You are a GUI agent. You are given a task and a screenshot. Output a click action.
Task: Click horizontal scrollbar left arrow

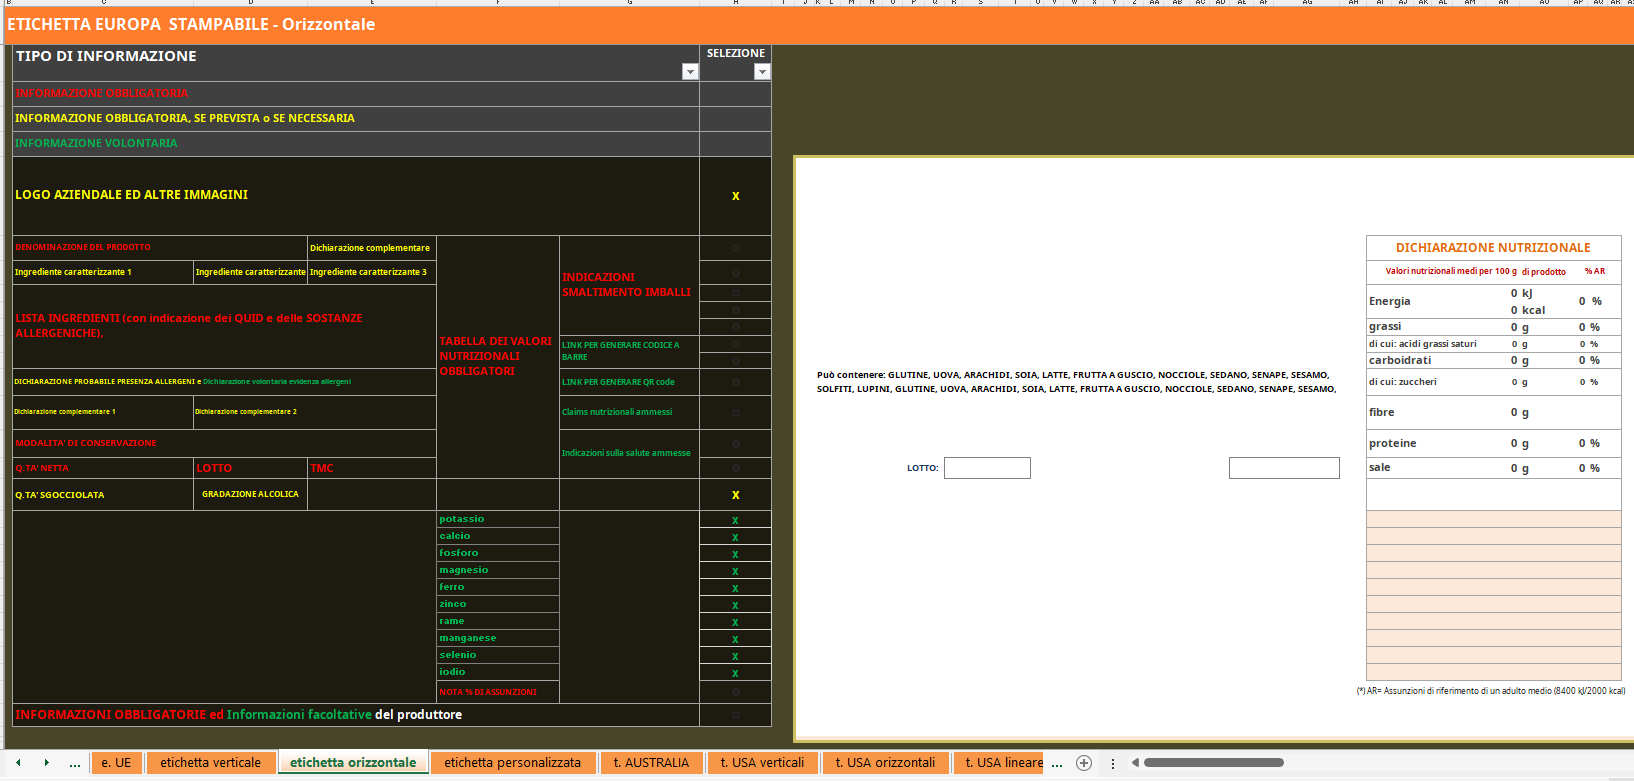click(1135, 763)
